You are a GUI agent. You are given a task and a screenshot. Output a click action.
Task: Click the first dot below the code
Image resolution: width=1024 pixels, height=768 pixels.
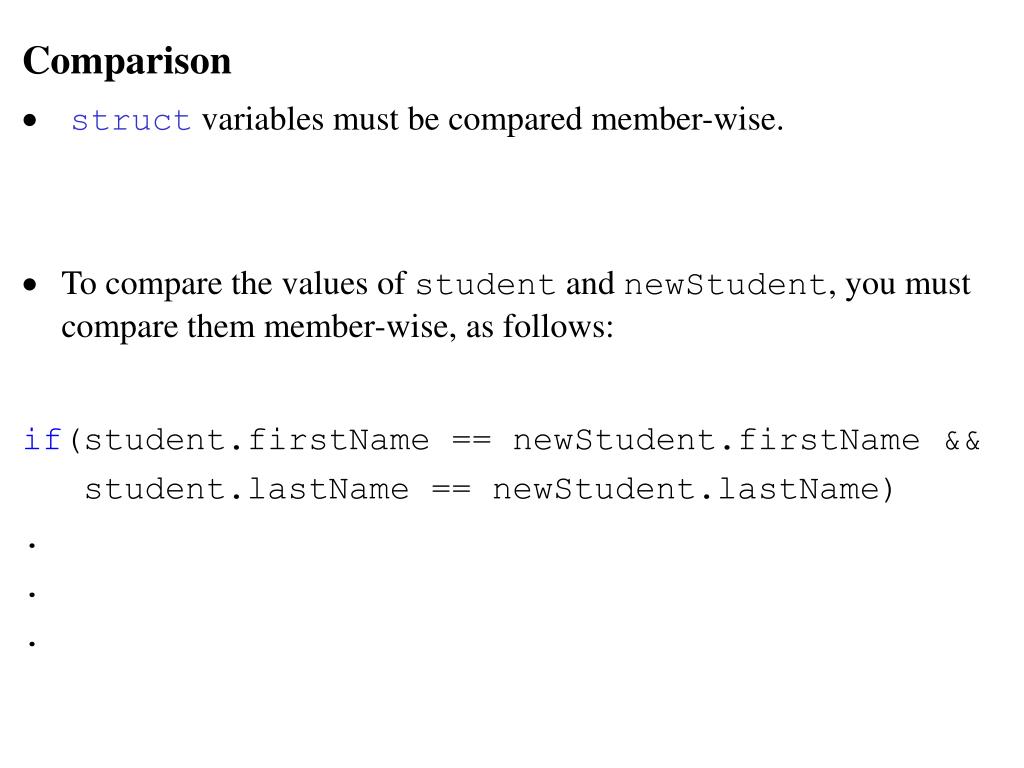(32, 545)
